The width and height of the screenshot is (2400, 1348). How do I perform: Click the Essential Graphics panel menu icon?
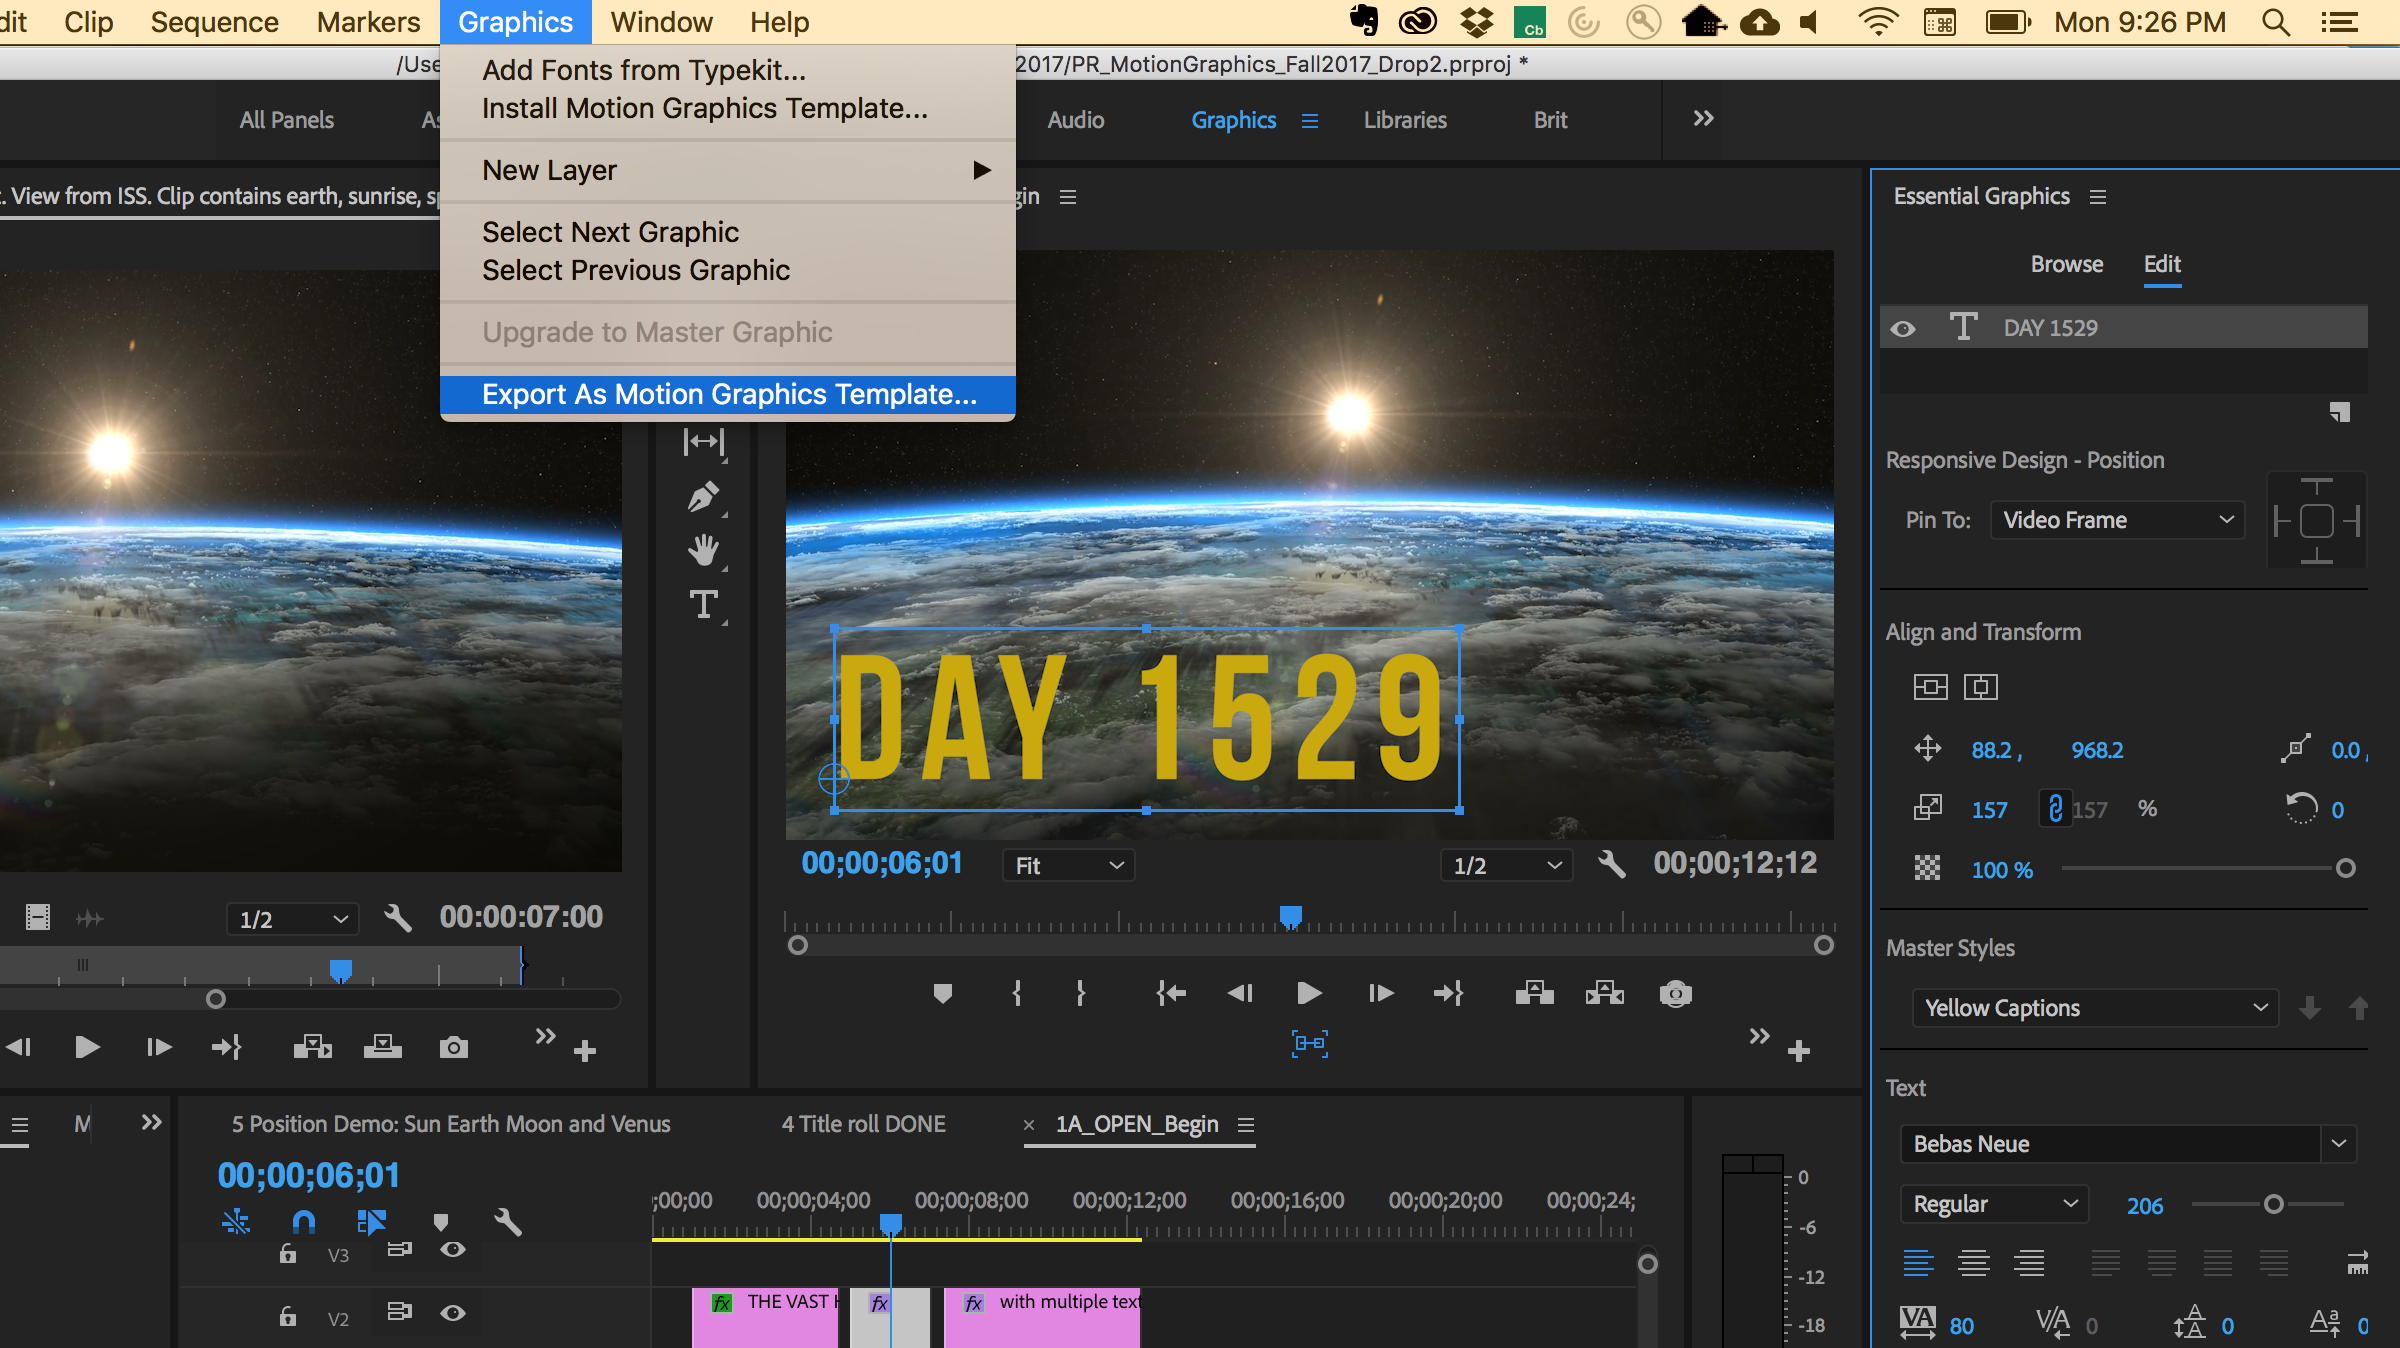[x=2100, y=196]
